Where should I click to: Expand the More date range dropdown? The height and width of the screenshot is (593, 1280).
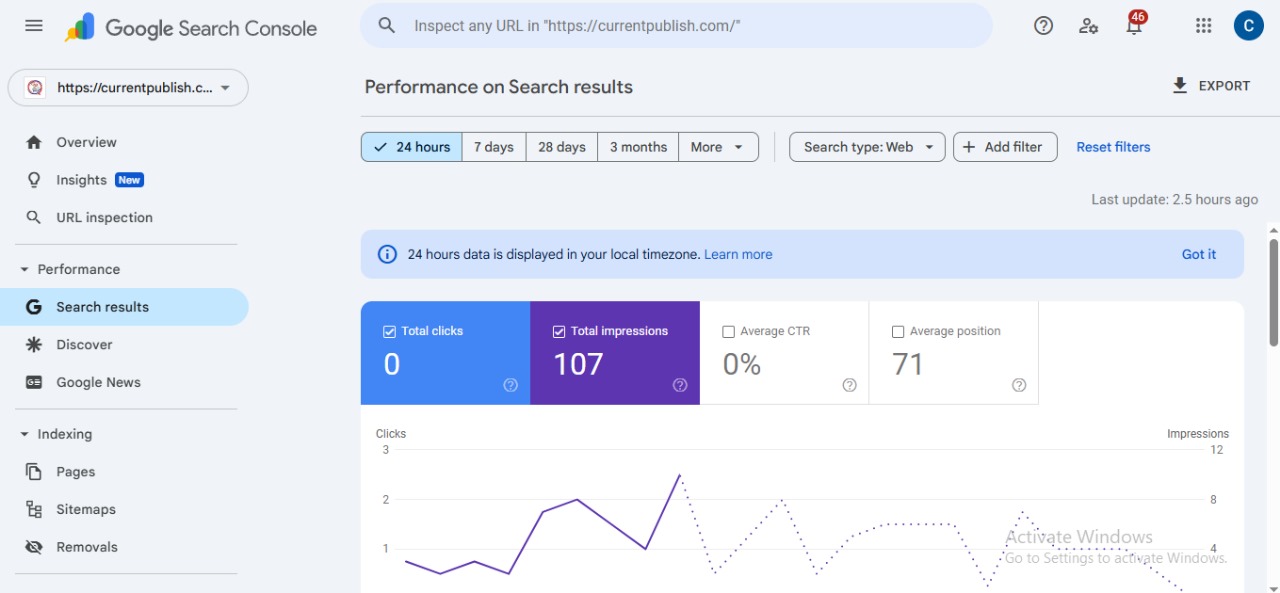718,147
